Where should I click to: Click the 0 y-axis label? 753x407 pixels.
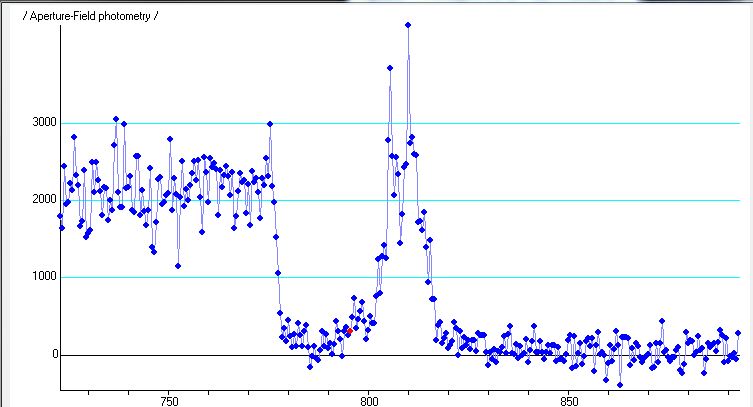(x=52, y=354)
